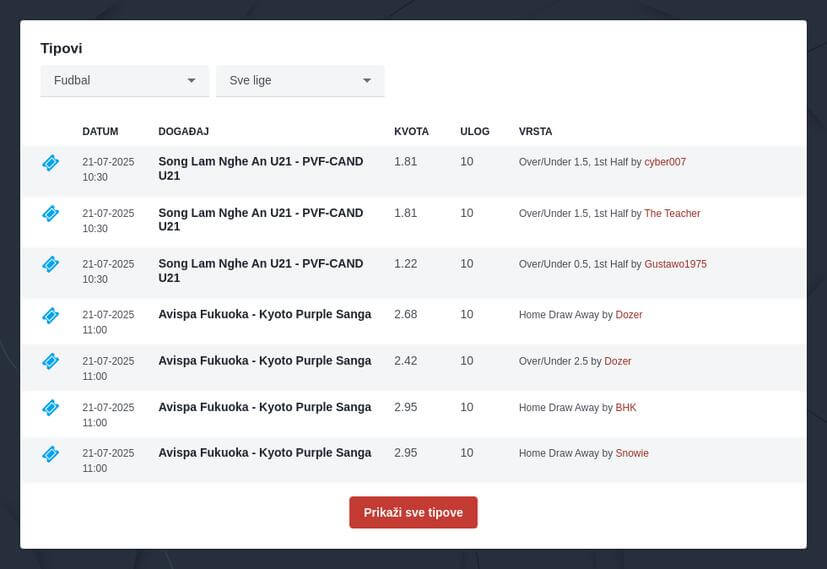
Task: Click date 21-07-2025 10:30 in Gustawo1975's row
Action: 108,271
